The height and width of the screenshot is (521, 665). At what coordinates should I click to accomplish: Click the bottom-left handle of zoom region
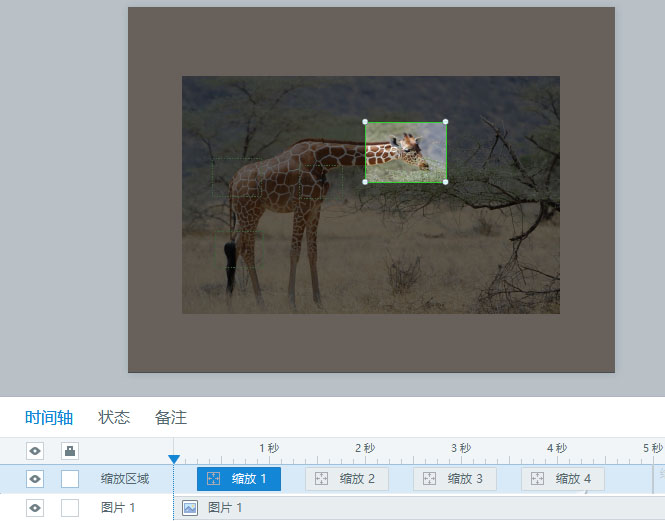(x=365, y=182)
